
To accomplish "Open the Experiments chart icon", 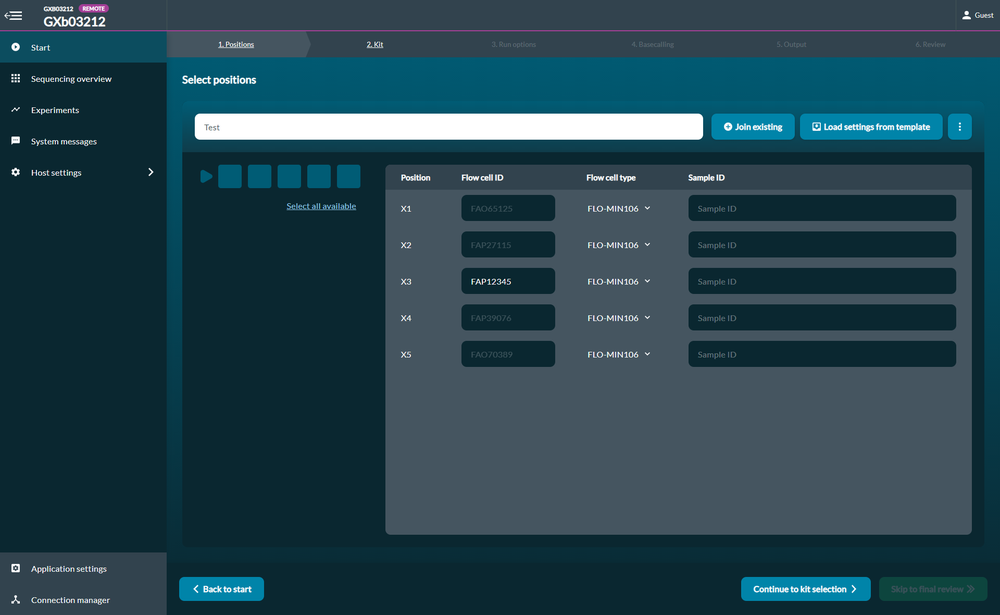I will click(x=15, y=110).
